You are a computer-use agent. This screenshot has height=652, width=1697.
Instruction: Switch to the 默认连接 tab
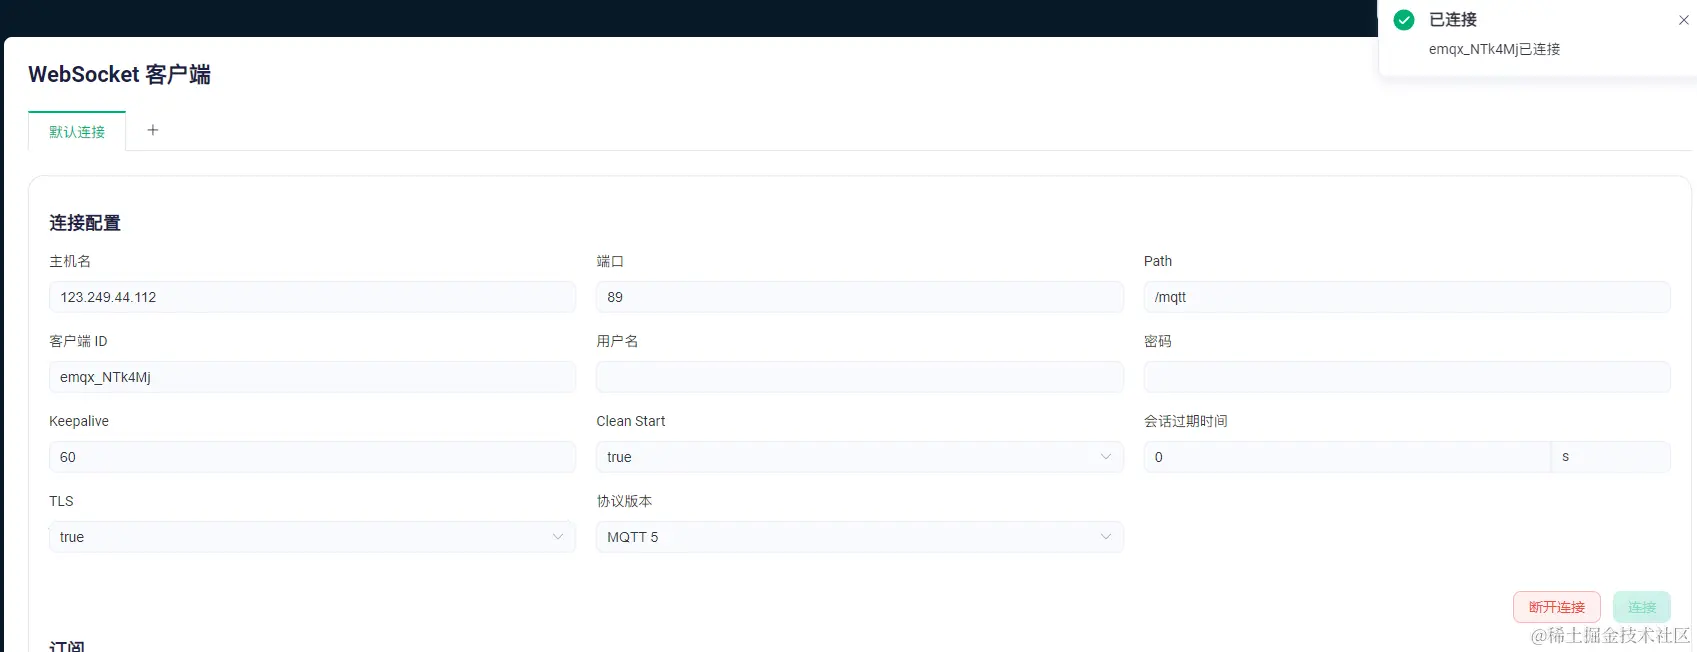(77, 132)
